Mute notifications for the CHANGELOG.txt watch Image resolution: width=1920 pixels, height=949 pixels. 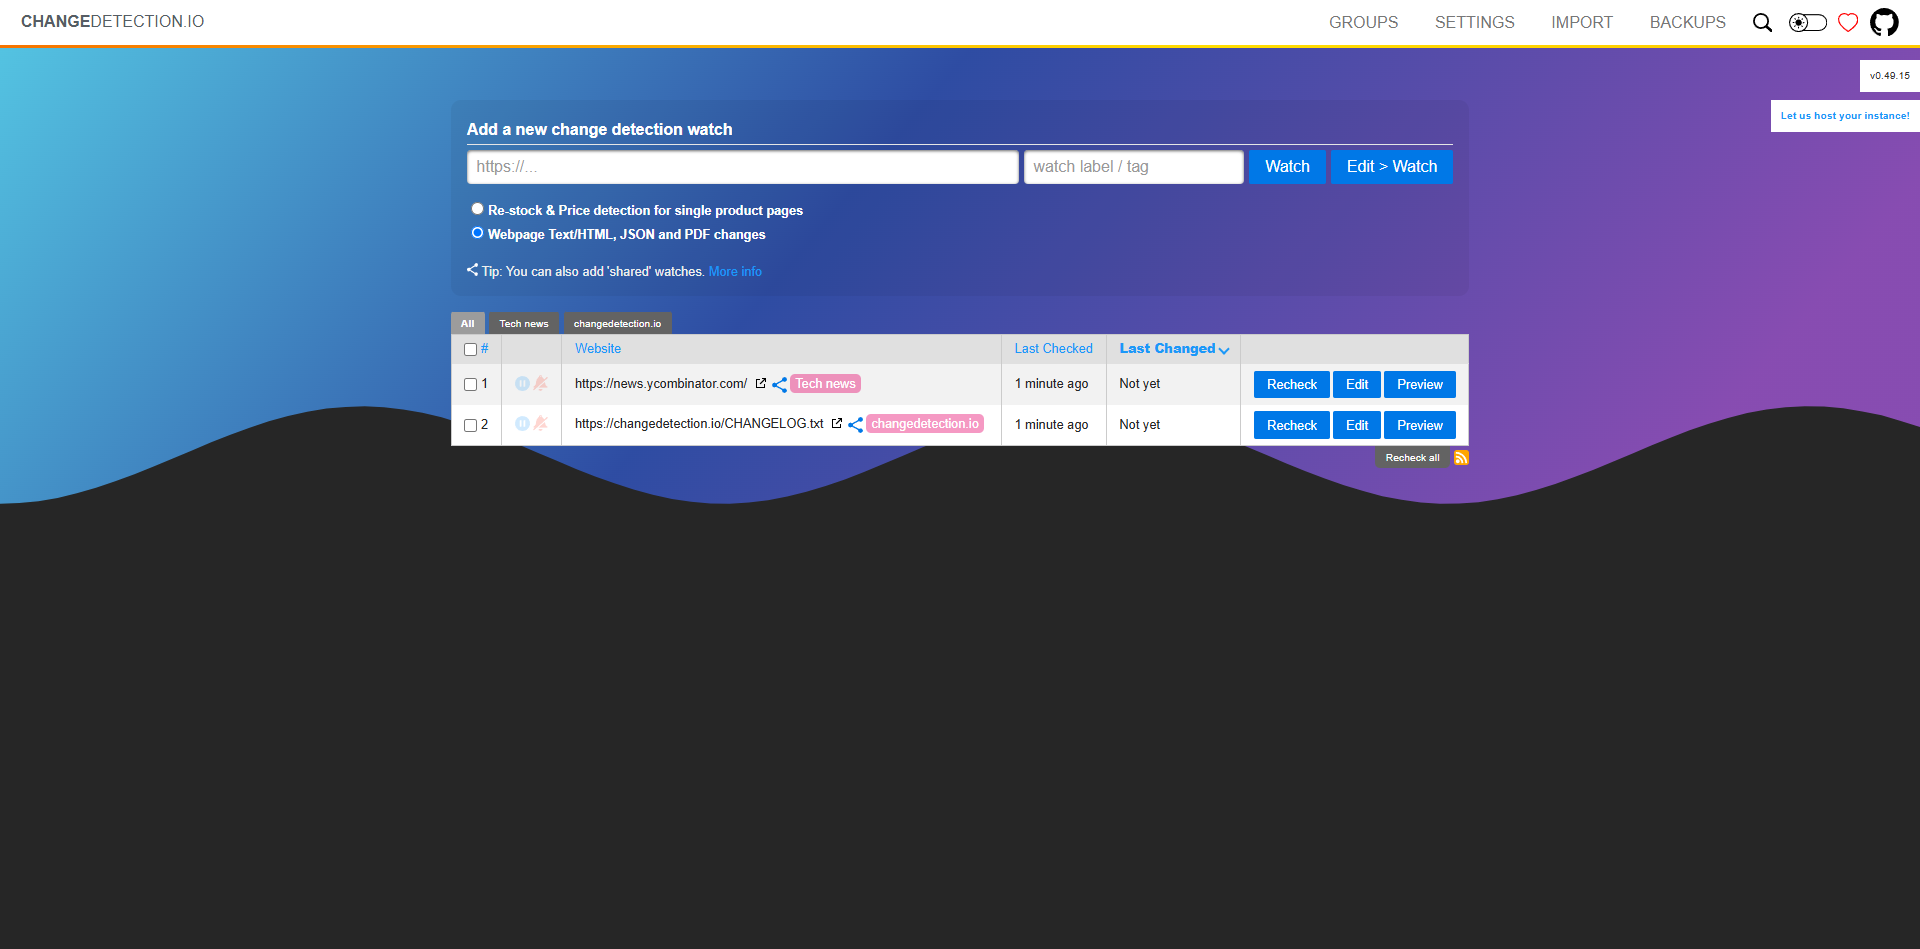(x=541, y=424)
